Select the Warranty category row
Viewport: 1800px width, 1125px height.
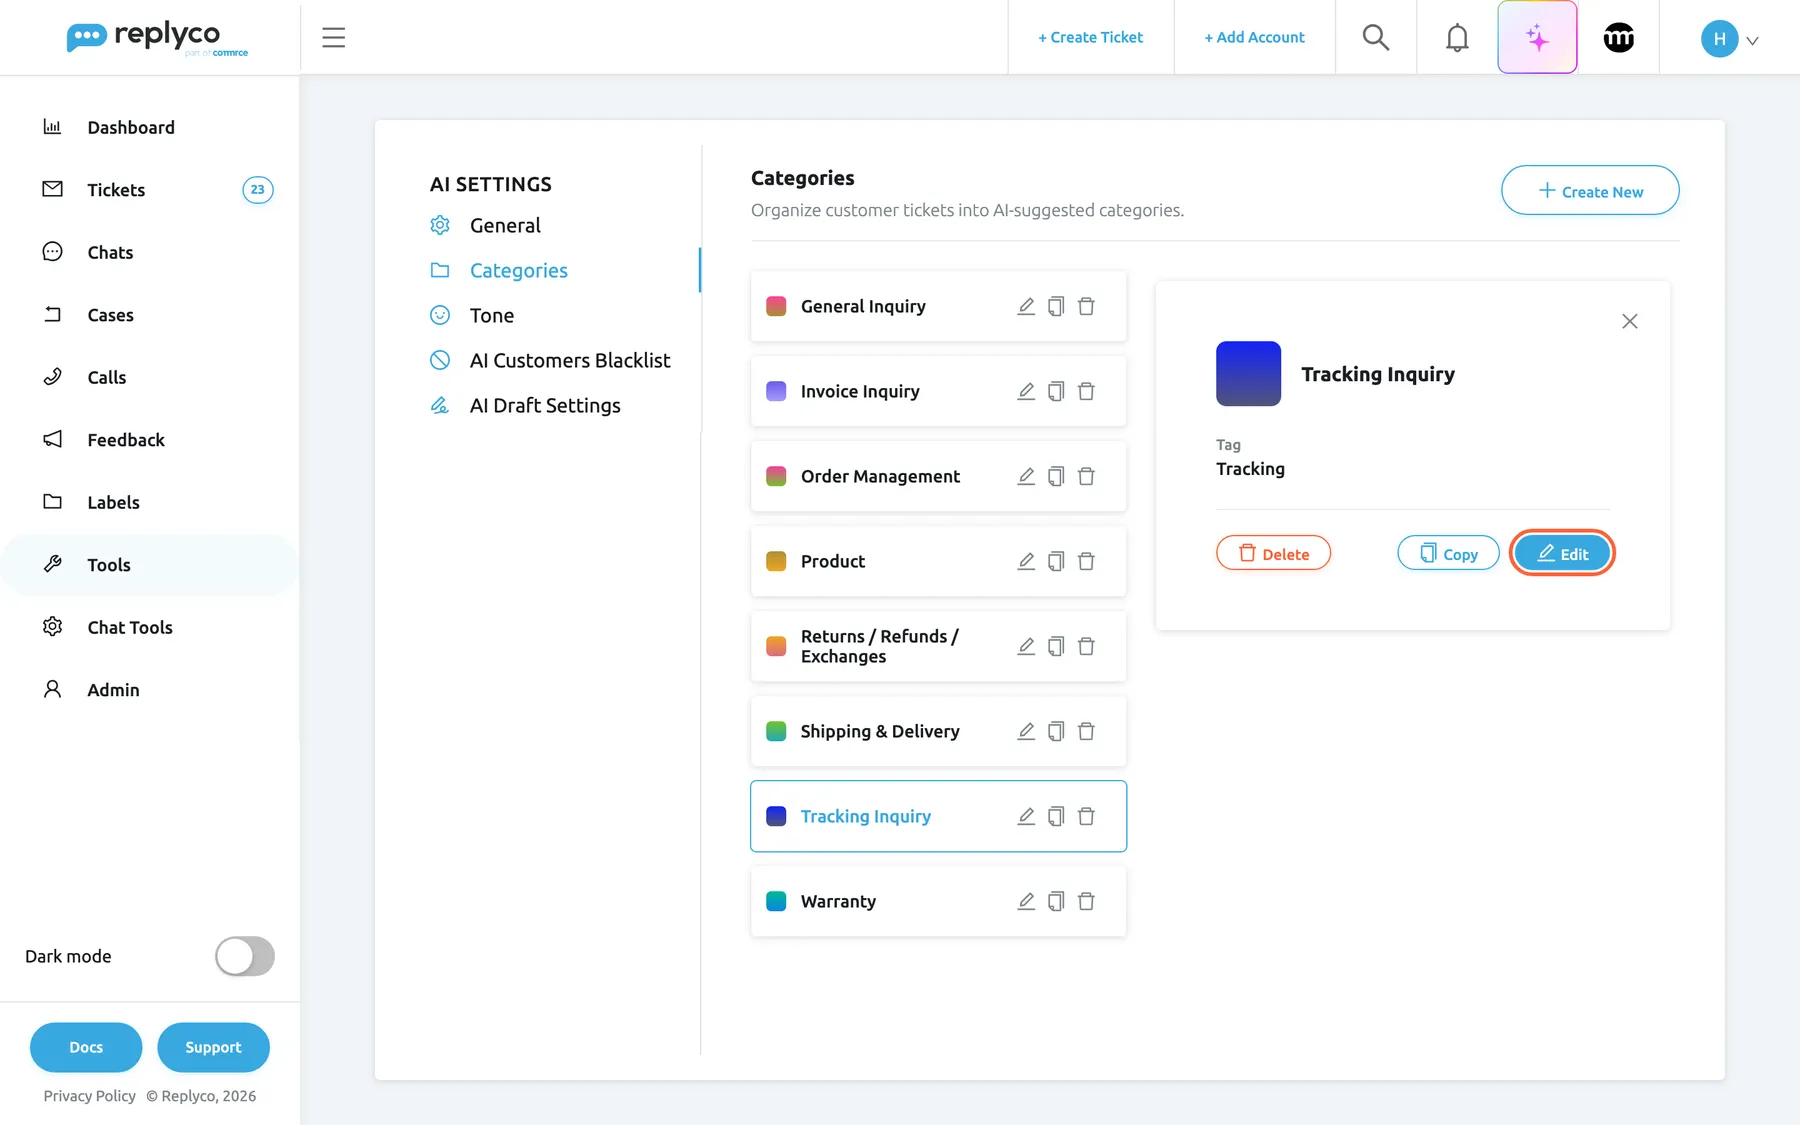(938, 901)
